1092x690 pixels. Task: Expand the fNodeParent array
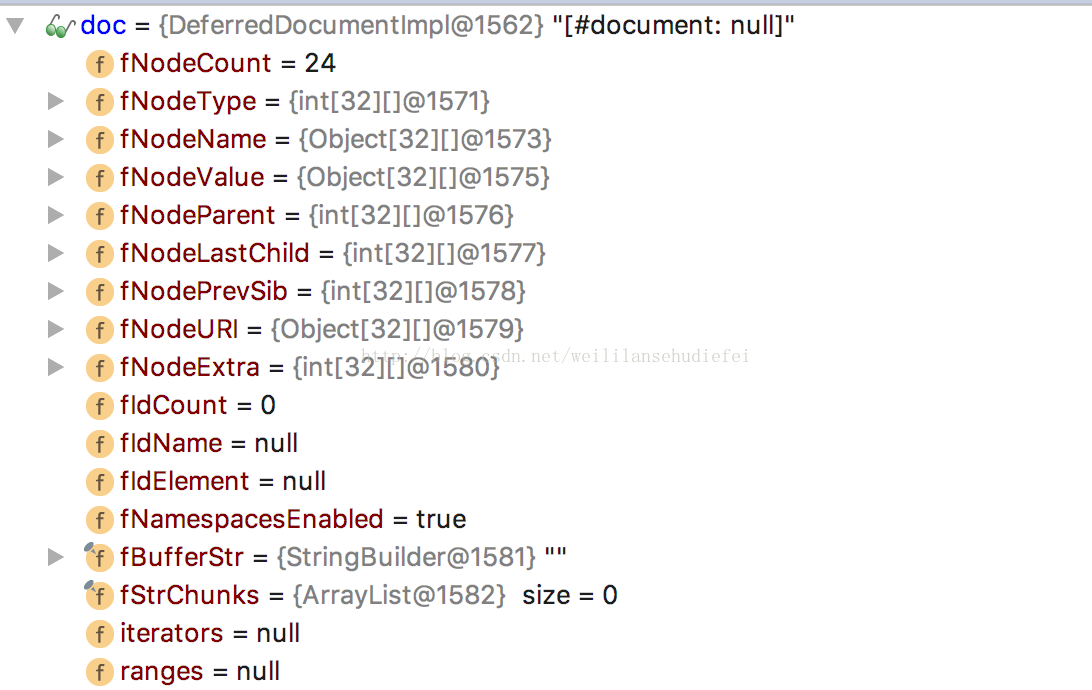(56, 215)
